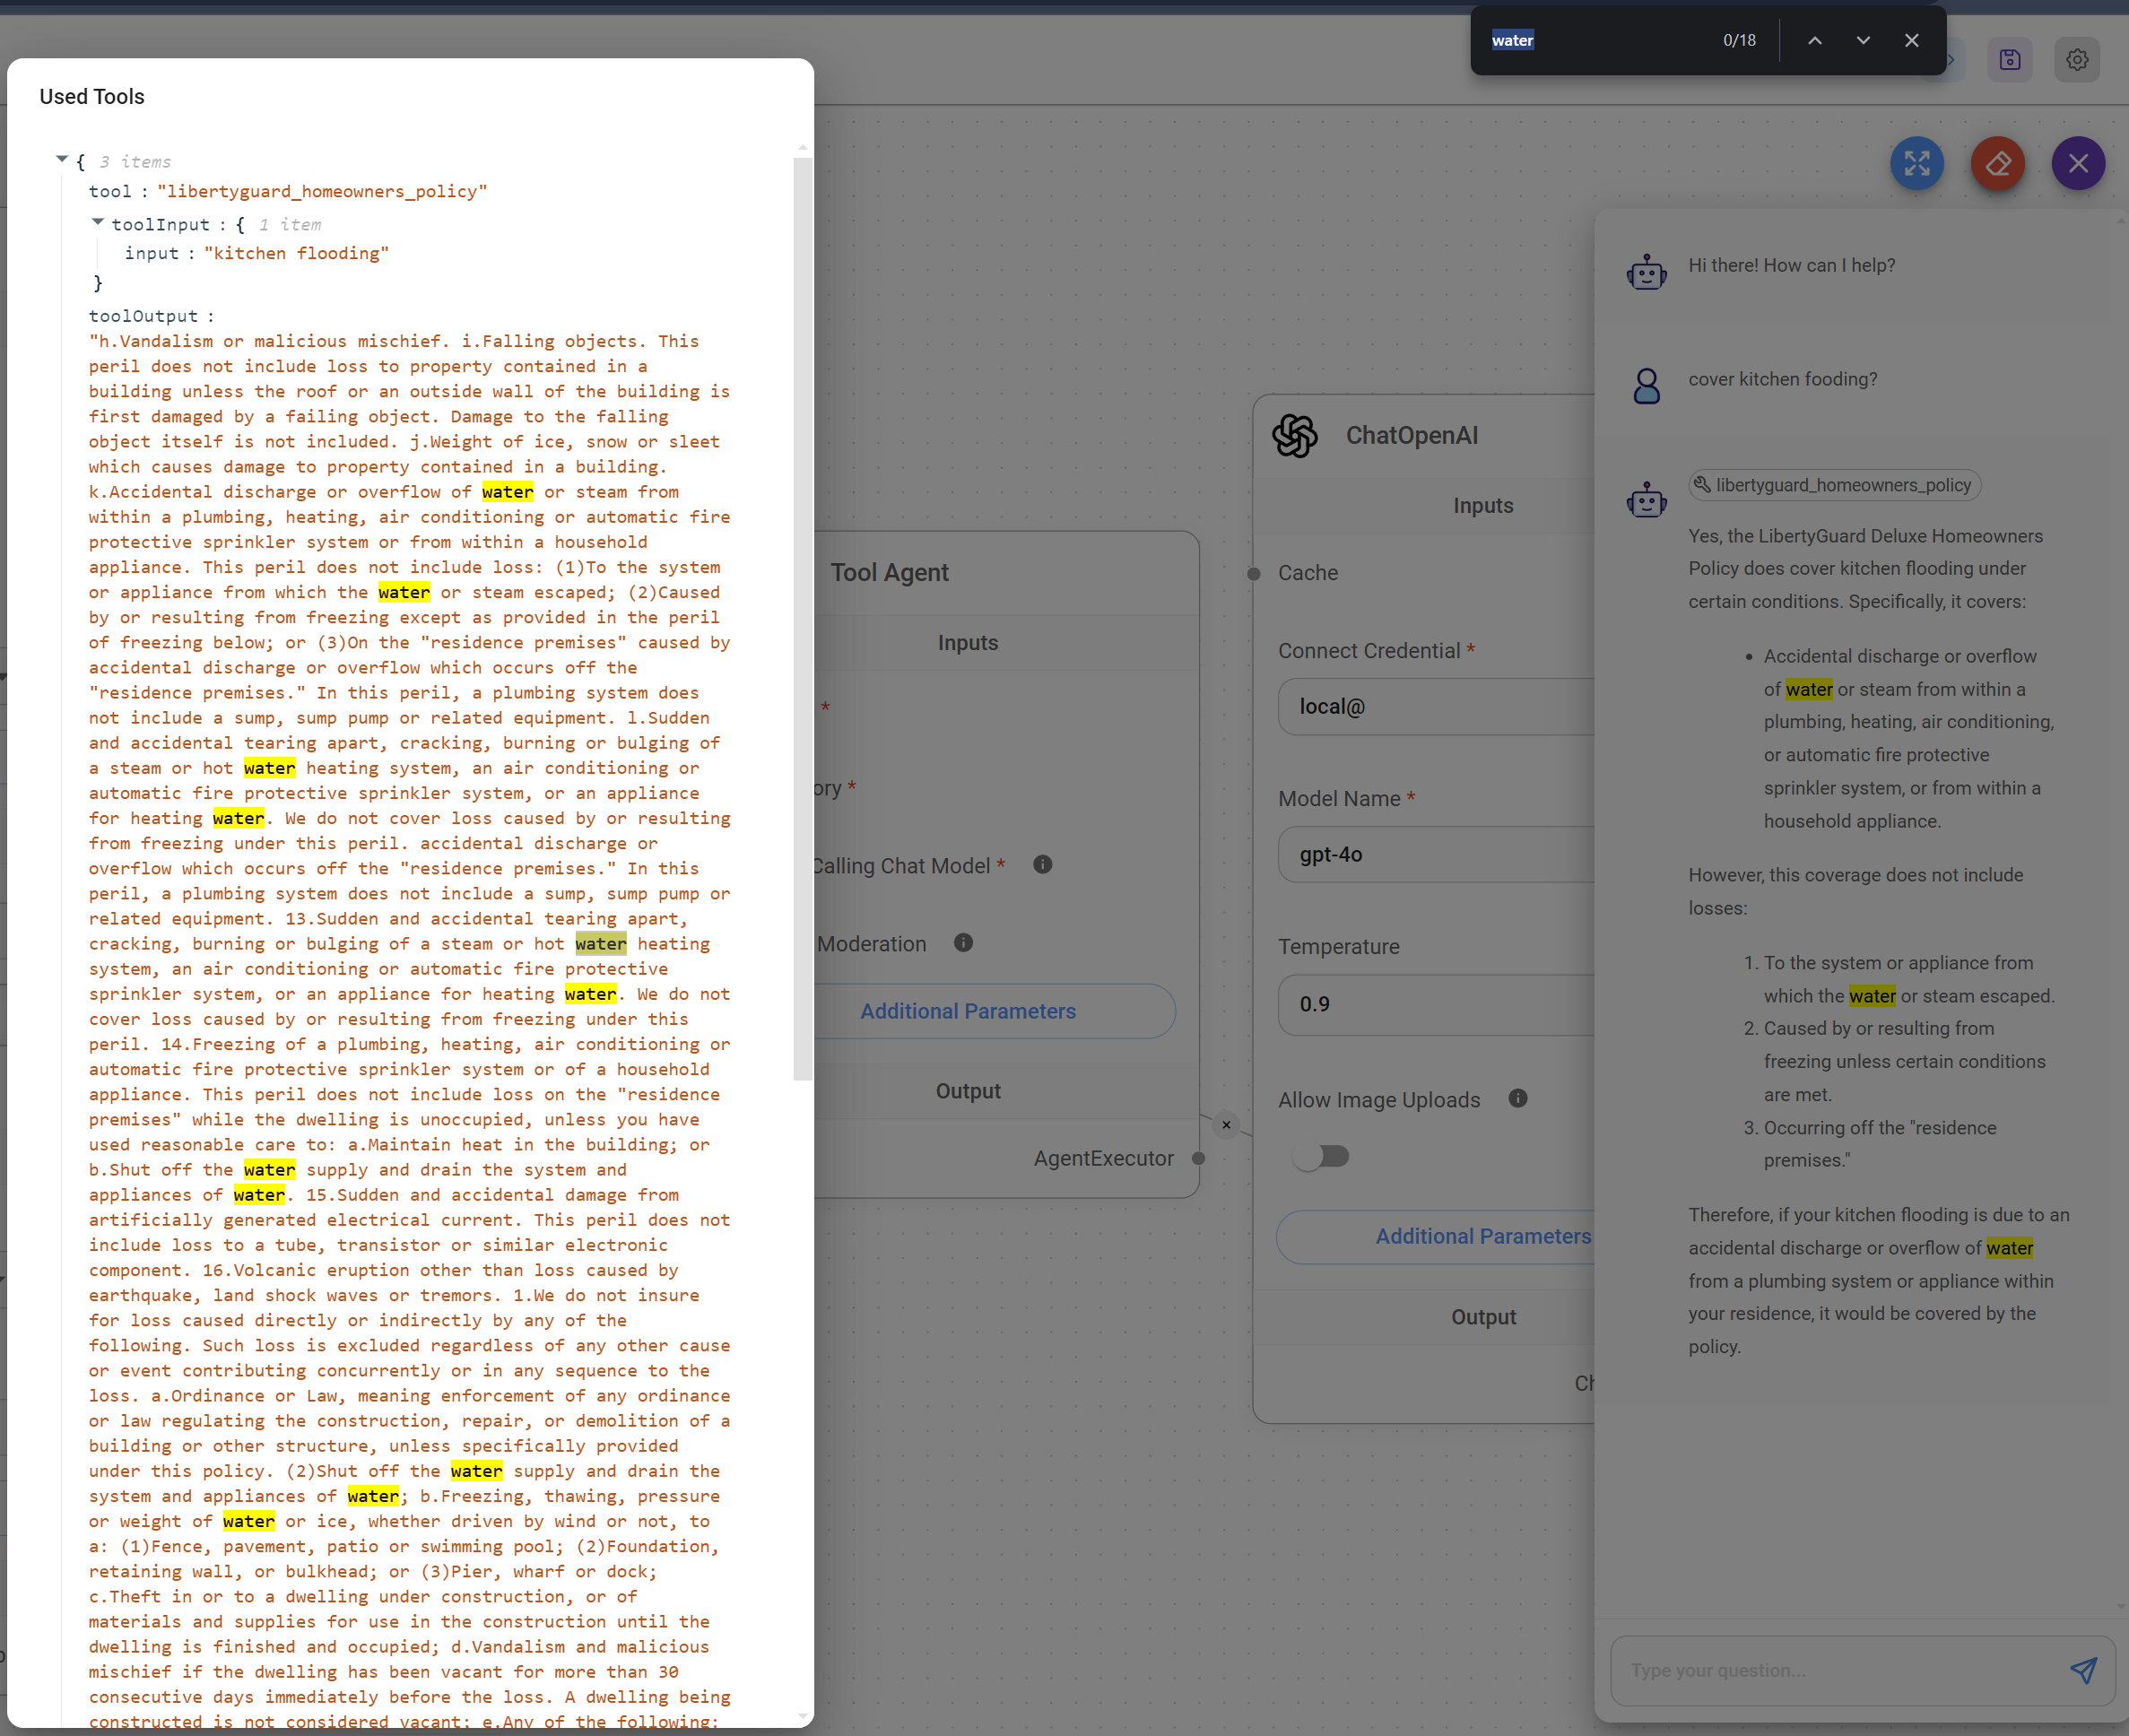Image resolution: width=2129 pixels, height=1736 pixels.
Task: Expand the chat window to fullscreen
Action: (1916, 163)
